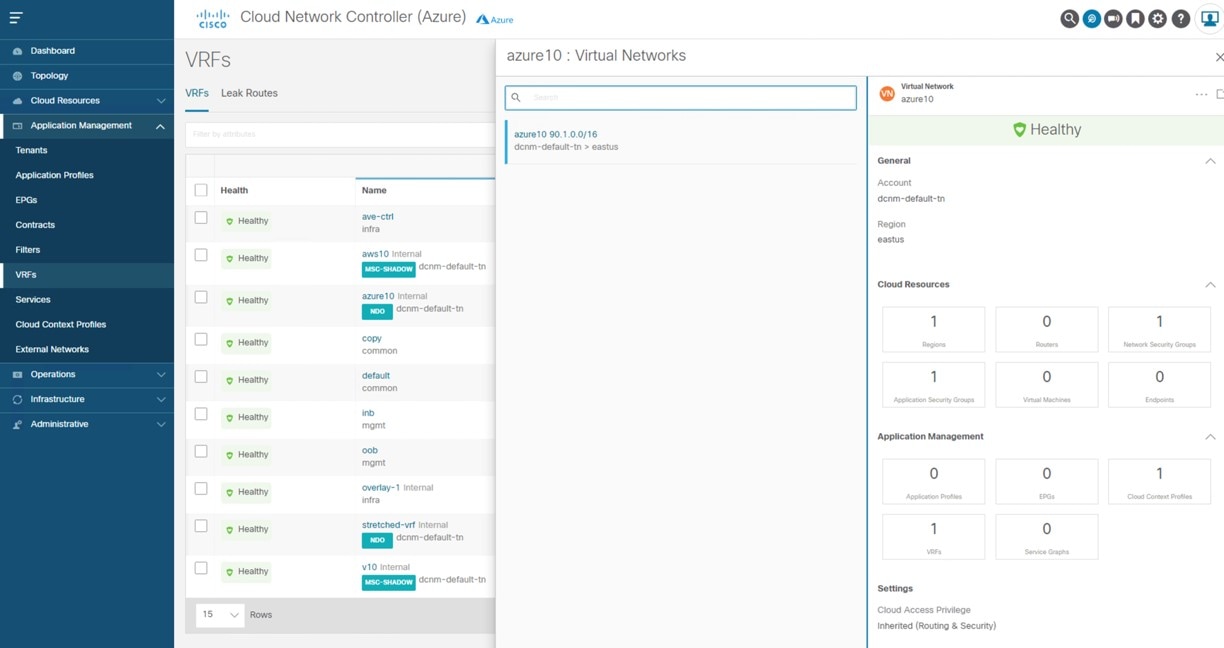This screenshot has height=648, width=1224.
Task: Open the help question mark icon
Action: [x=1180, y=19]
